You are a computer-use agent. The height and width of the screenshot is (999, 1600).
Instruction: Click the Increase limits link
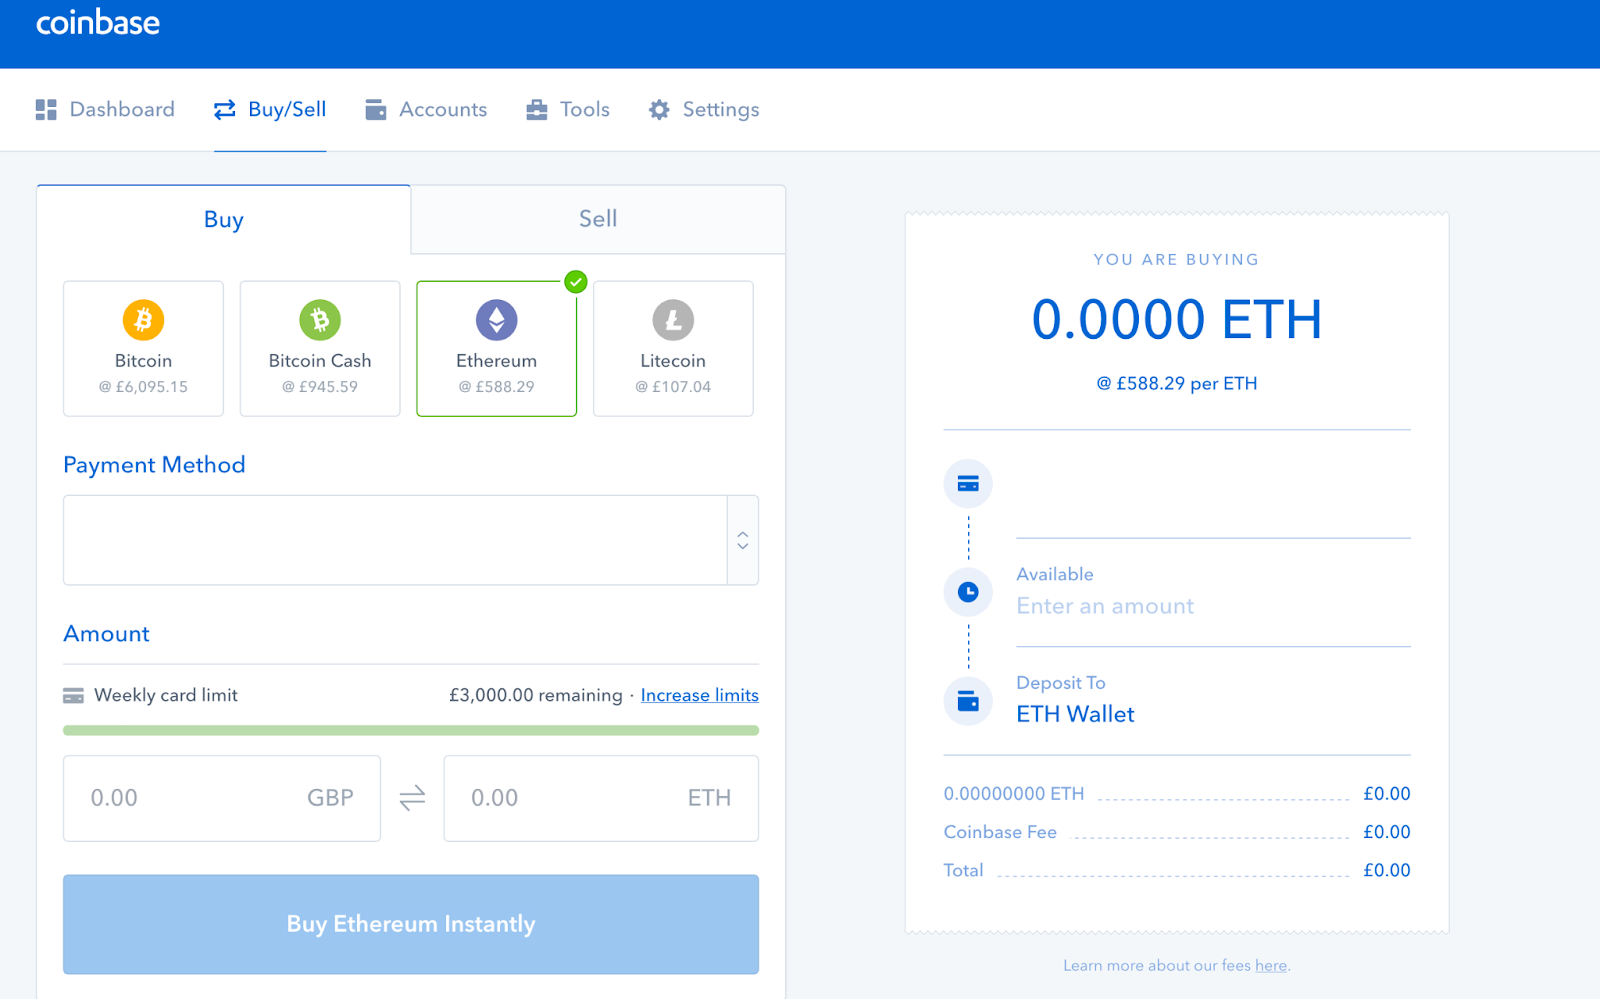tap(700, 695)
